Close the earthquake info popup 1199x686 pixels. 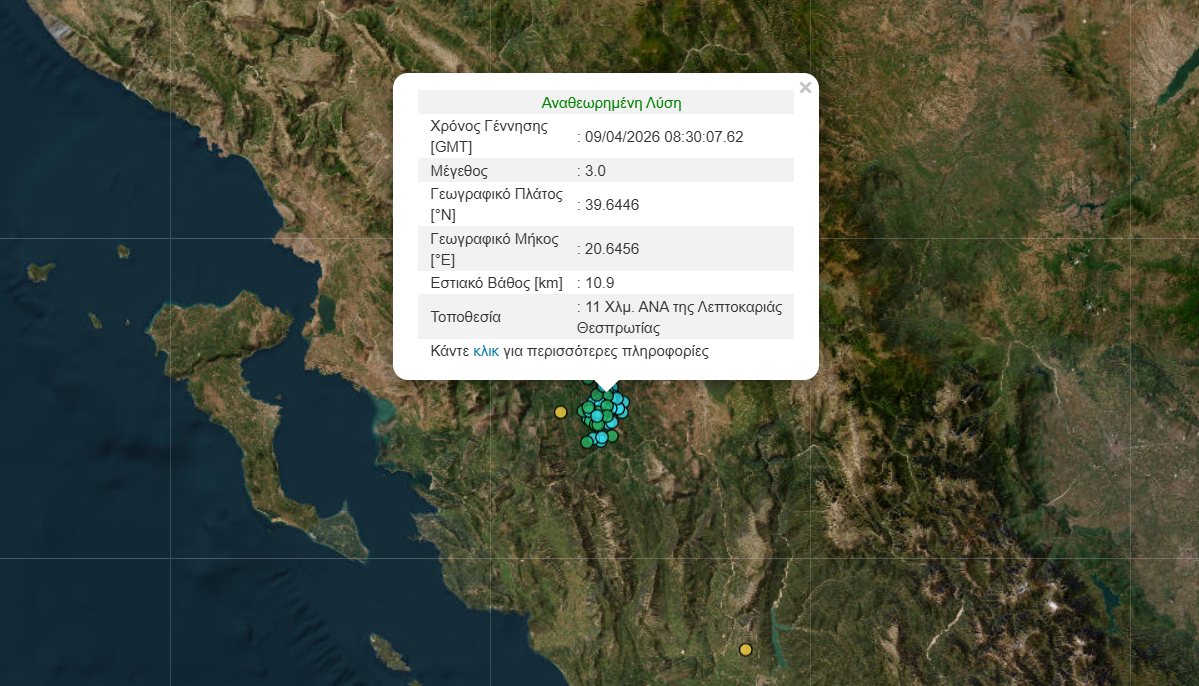[805, 88]
